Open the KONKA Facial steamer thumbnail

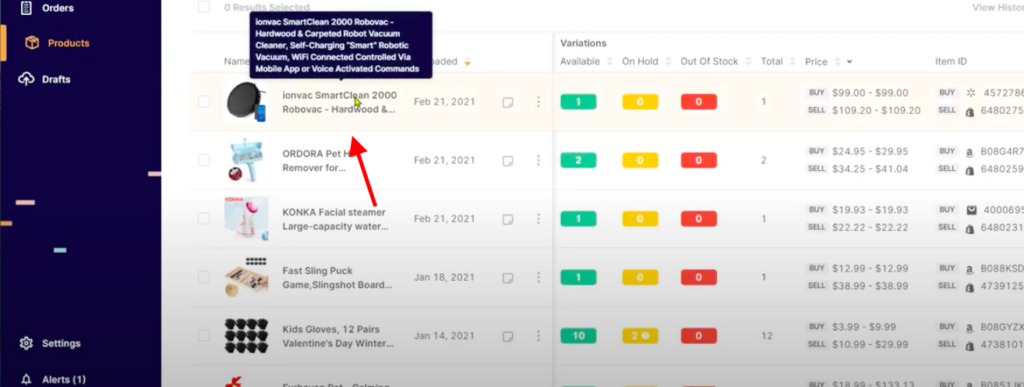tap(246, 219)
